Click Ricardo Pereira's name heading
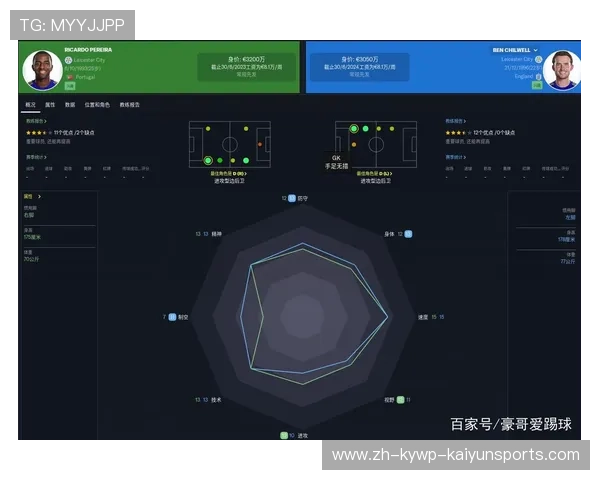 coord(88,50)
